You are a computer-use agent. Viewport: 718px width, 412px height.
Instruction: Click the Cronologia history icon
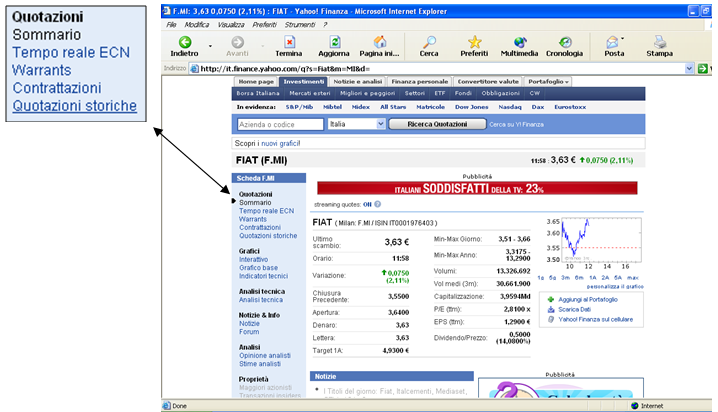click(566, 42)
